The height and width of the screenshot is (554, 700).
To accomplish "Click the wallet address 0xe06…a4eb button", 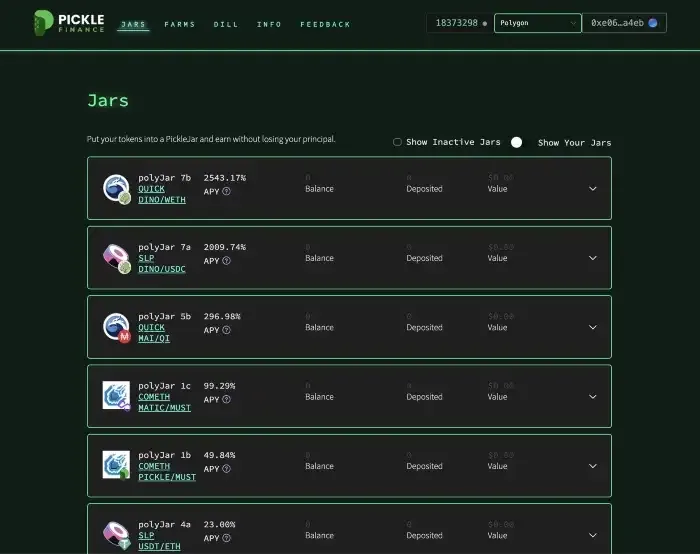I will click(x=624, y=23).
